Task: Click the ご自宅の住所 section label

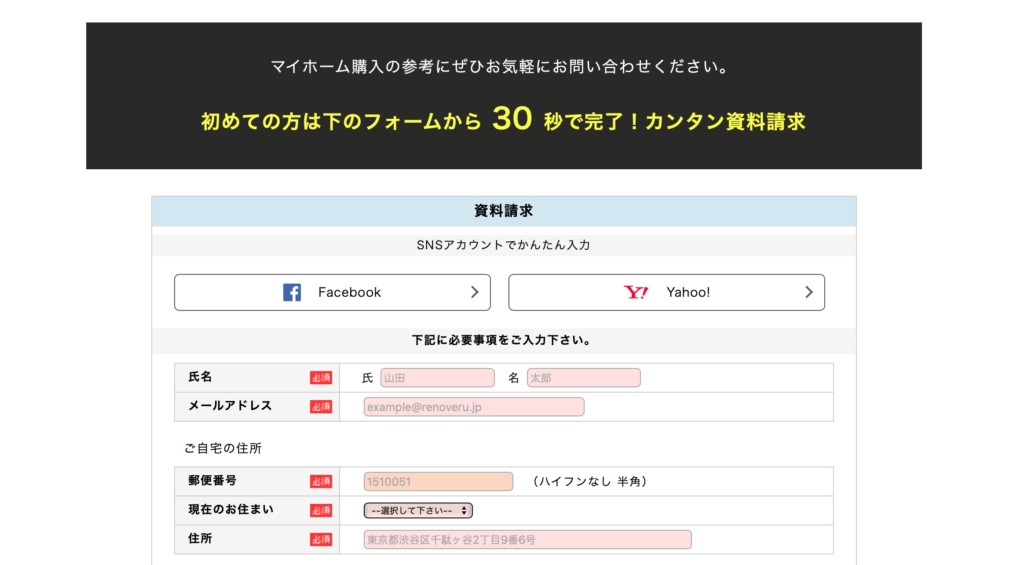Action: [x=223, y=448]
